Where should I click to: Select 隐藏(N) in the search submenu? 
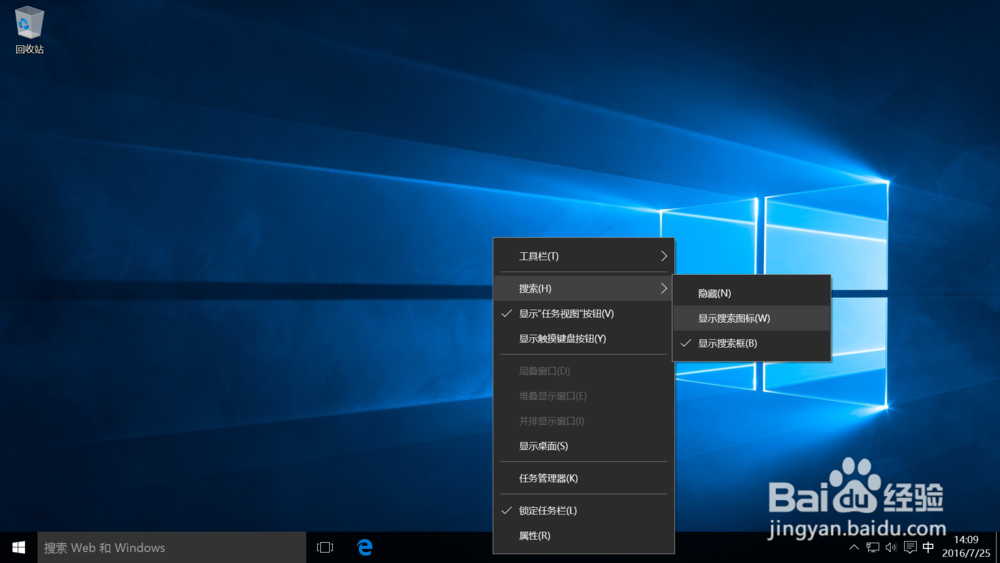coord(751,293)
